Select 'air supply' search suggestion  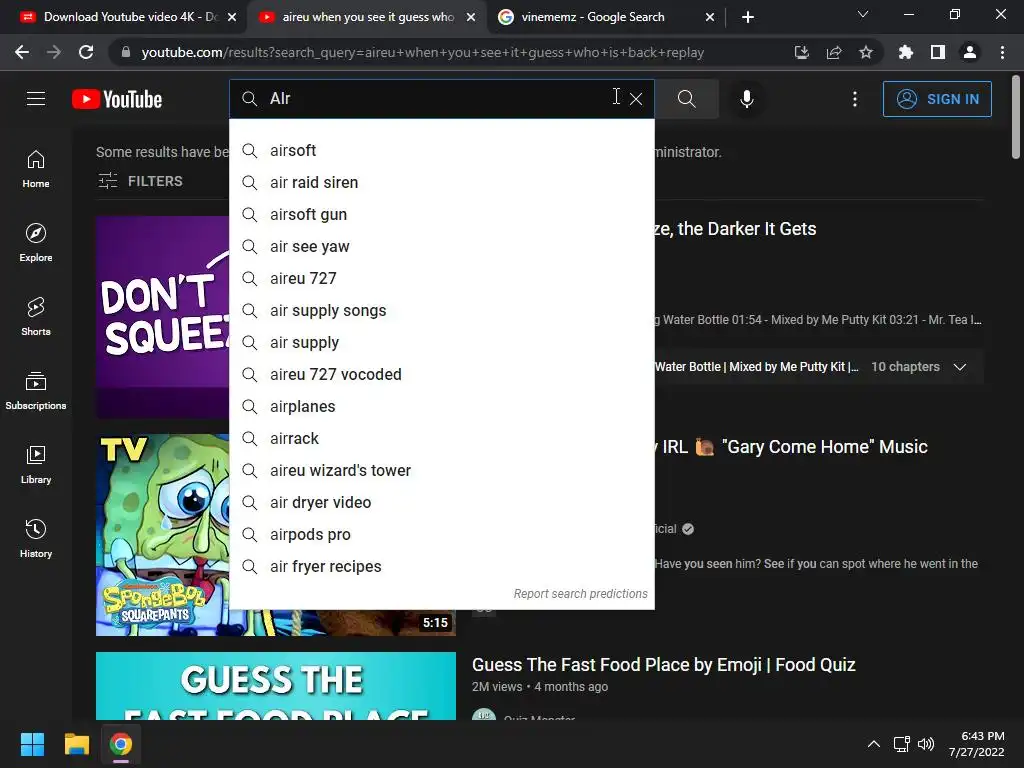click(442, 343)
